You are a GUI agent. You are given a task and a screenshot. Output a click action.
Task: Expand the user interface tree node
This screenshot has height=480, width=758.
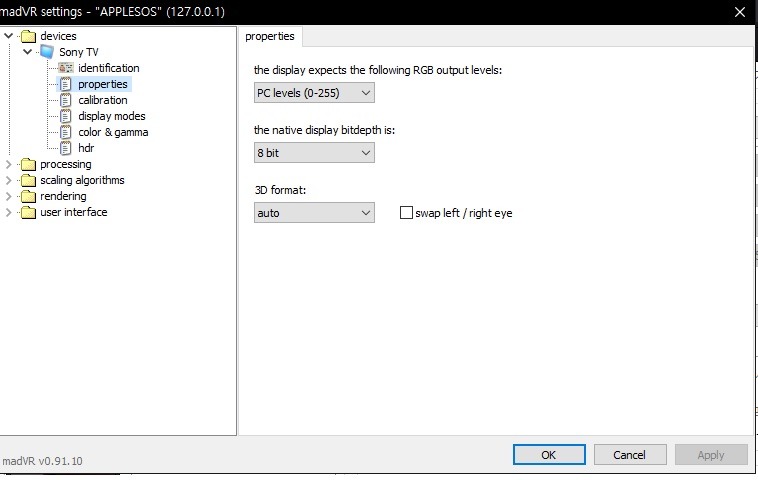click(10, 212)
